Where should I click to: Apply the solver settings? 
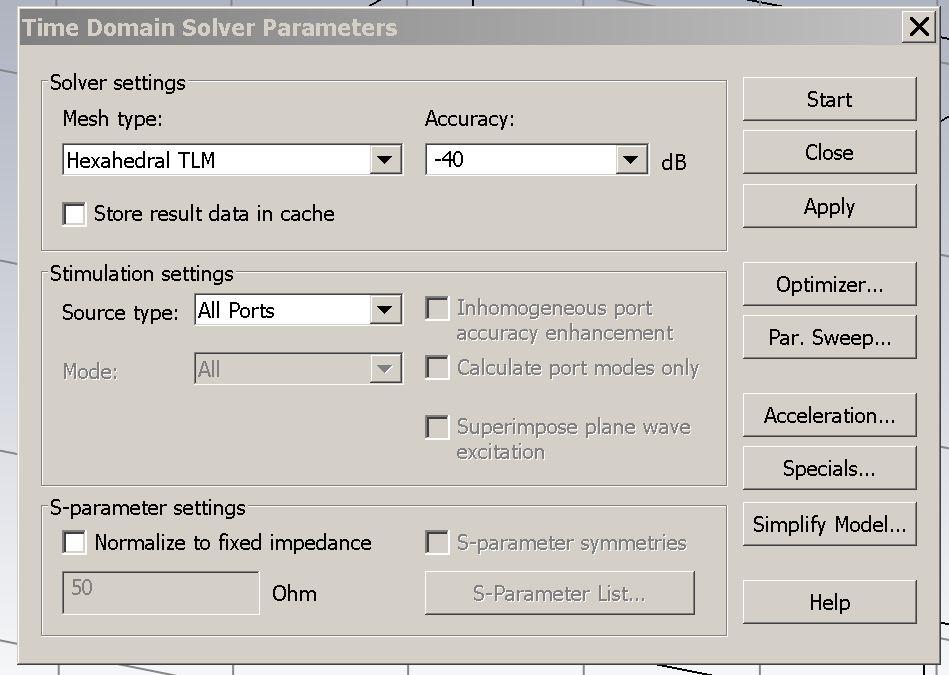pos(829,206)
